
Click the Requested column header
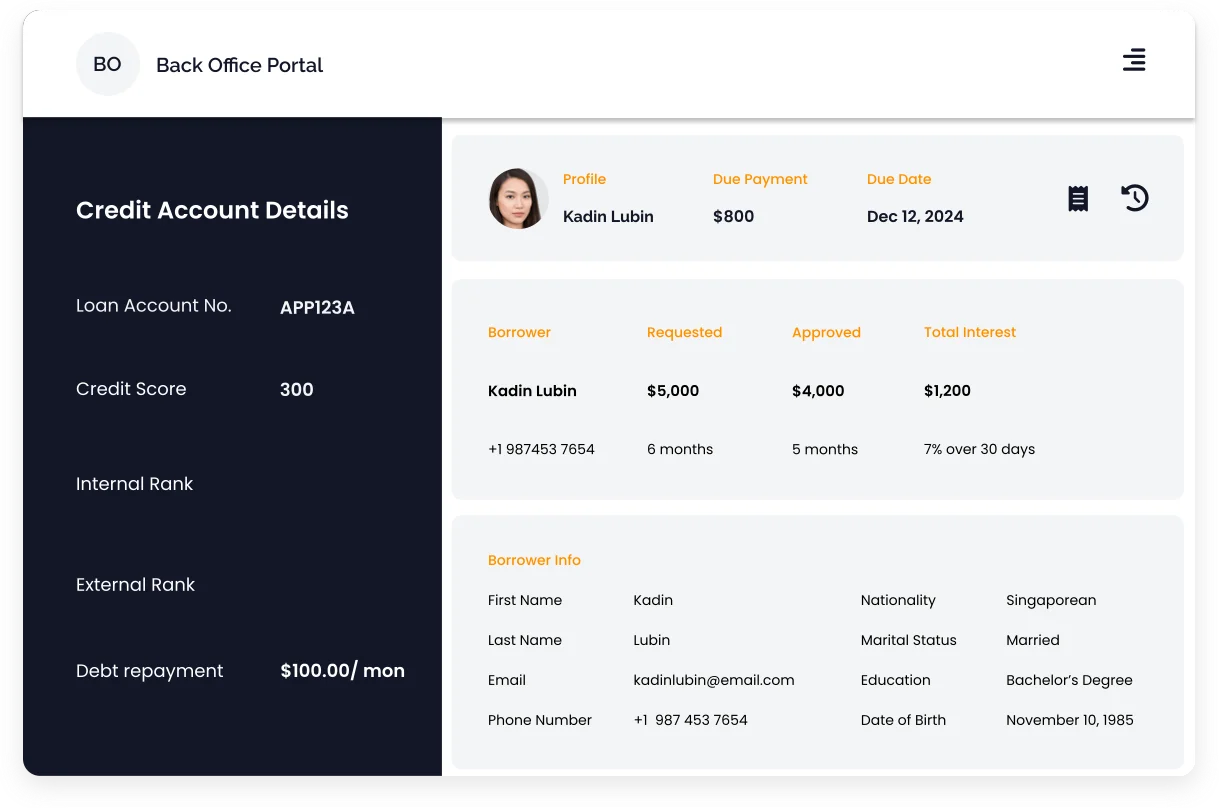685,332
